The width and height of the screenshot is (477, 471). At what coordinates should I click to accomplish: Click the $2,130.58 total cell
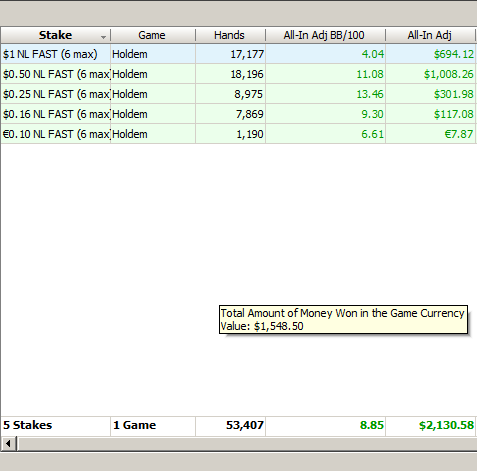point(430,425)
